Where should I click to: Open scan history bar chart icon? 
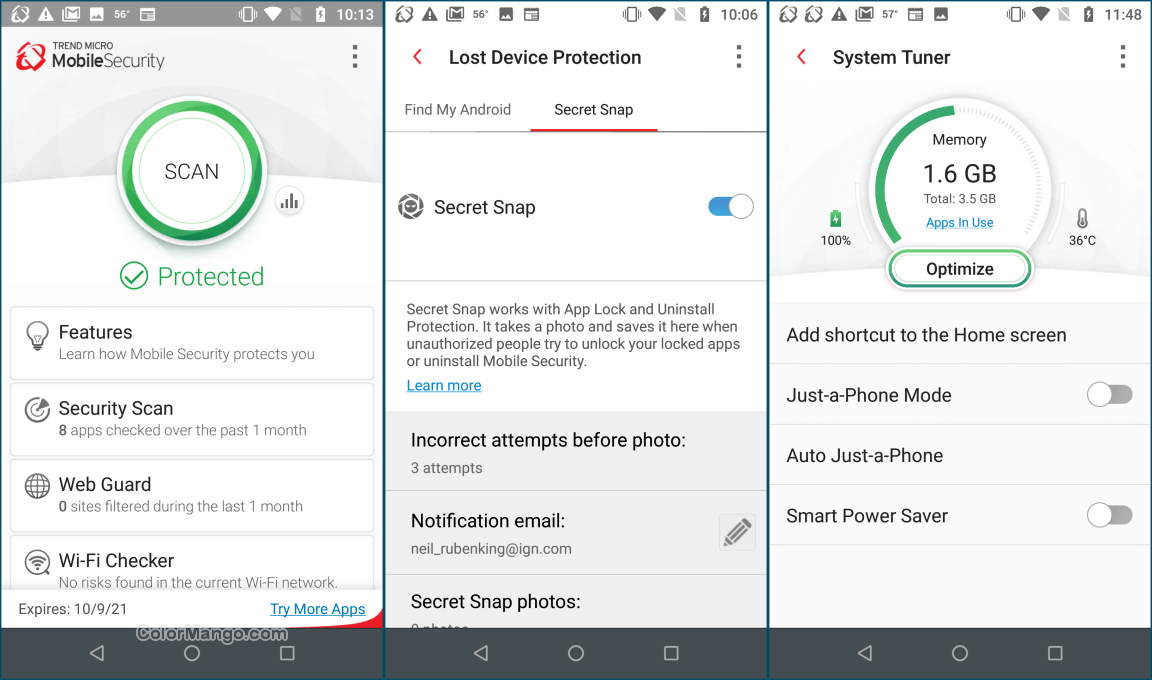pos(289,201)
